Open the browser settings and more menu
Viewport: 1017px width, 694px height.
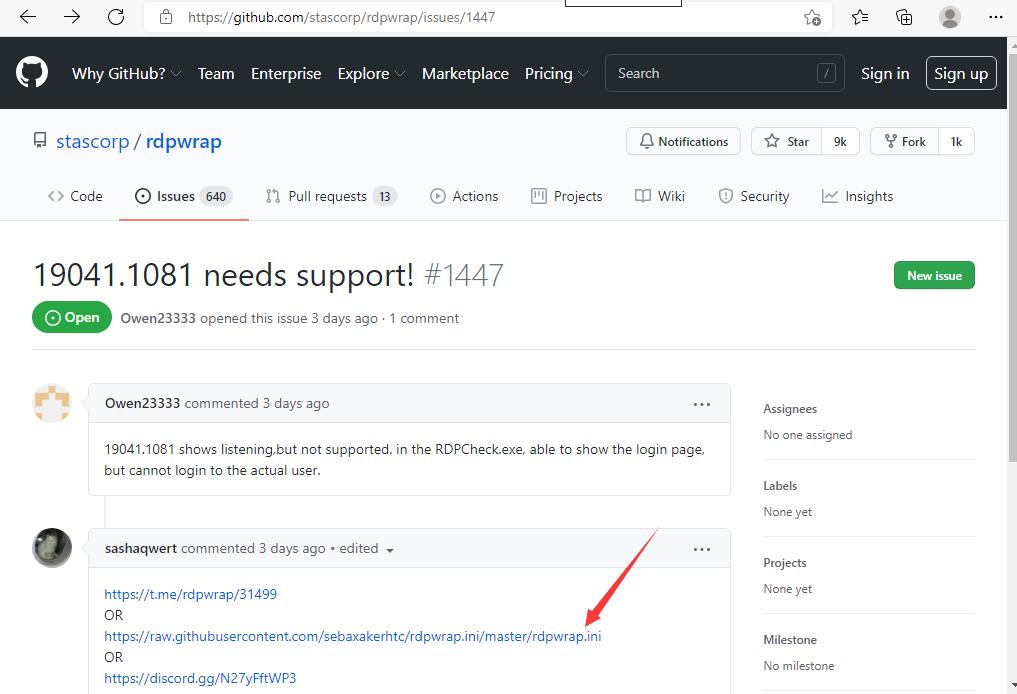pyautogui.click(x=996, y=17)
